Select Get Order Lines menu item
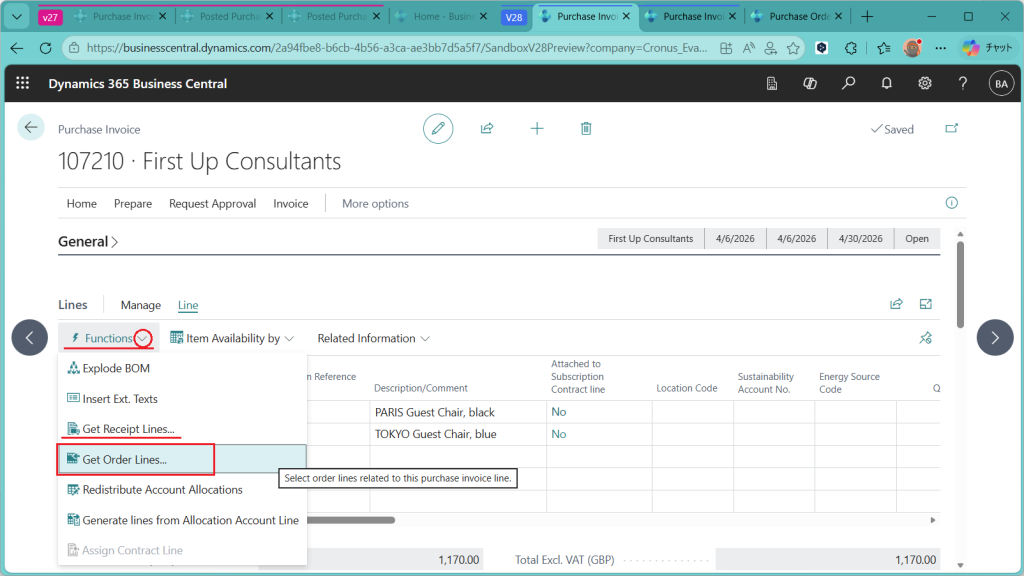The image size is (1024, 576). click(x=124, y=460)
